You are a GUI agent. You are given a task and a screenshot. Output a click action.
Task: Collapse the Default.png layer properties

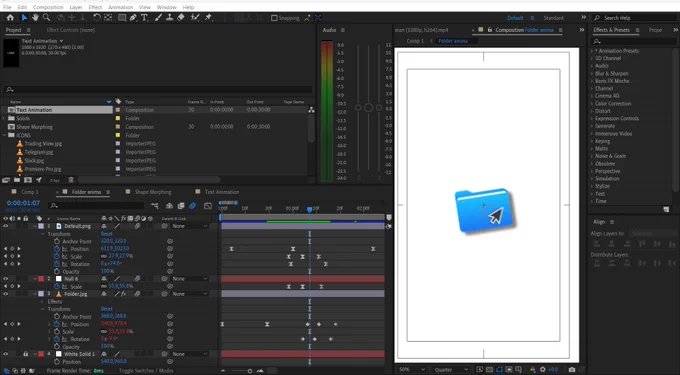[35, 226]
